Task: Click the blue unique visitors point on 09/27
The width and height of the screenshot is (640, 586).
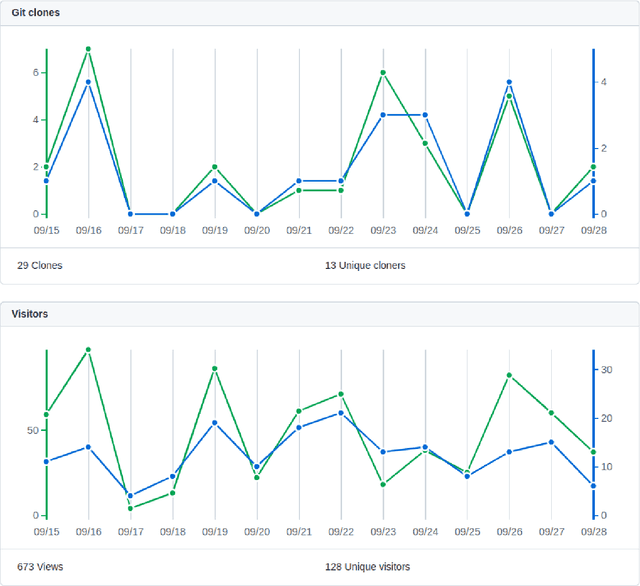Action: point(551,442)
